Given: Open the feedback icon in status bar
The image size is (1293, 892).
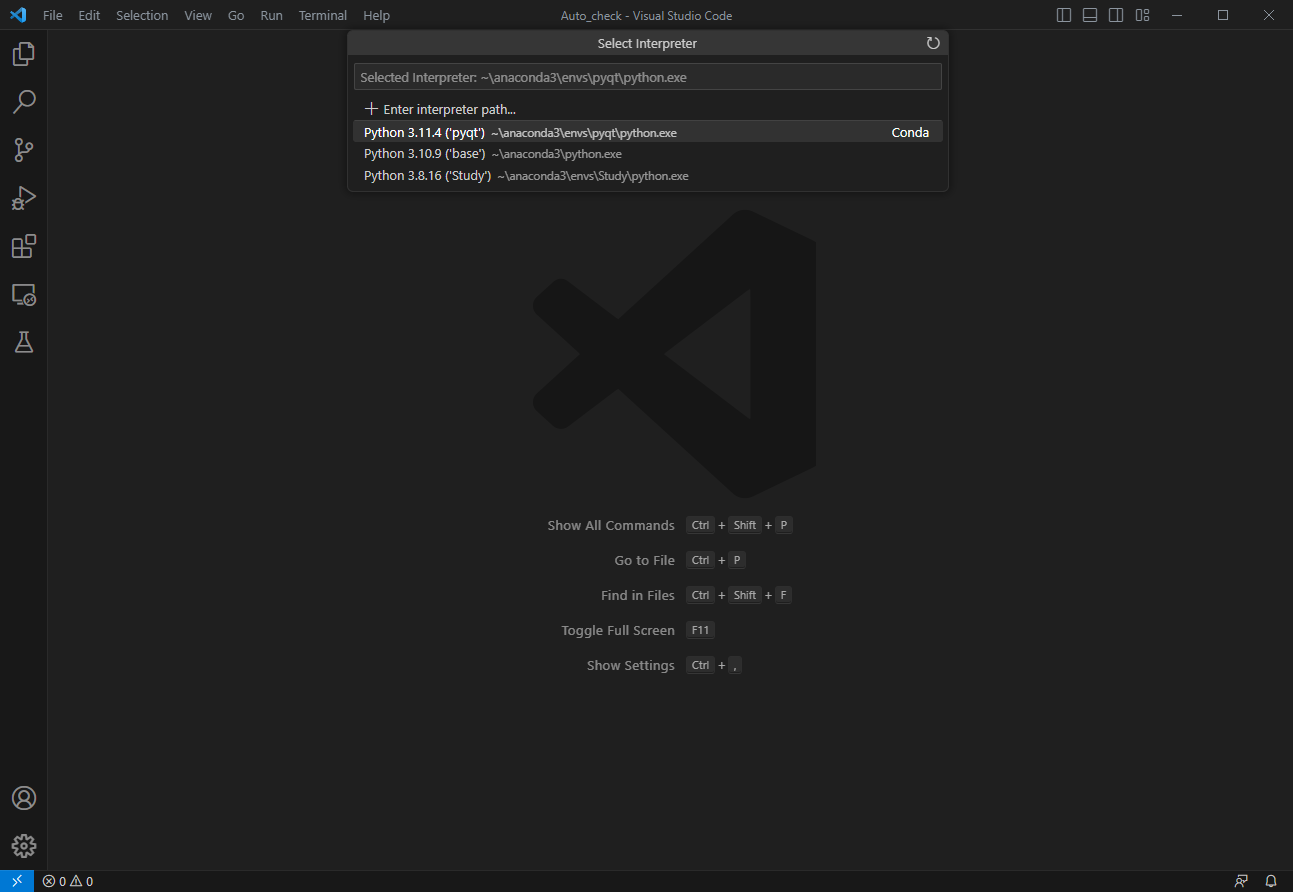Looking at the screenshot, I should [1241, 881].
